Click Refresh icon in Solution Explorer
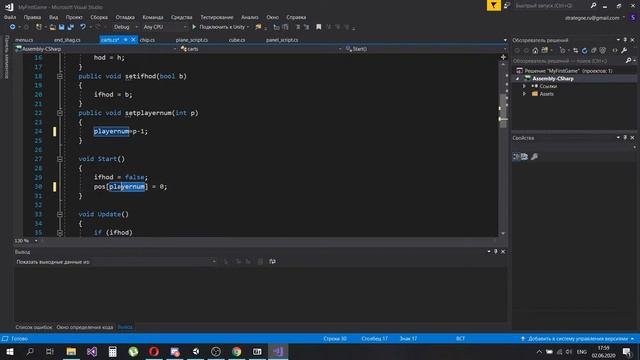The image size is (640, 360). [584, 51]
